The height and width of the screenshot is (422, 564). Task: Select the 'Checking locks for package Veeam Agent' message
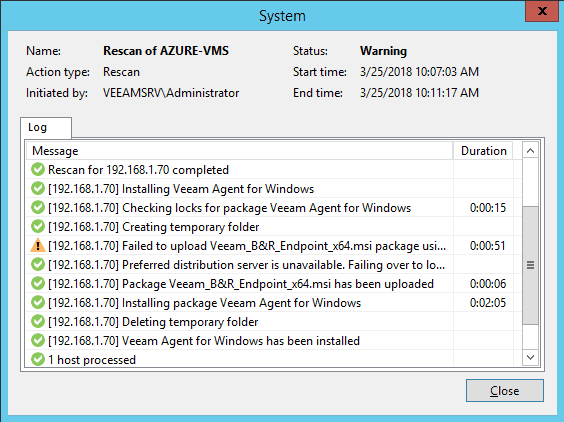coord(229,208)
